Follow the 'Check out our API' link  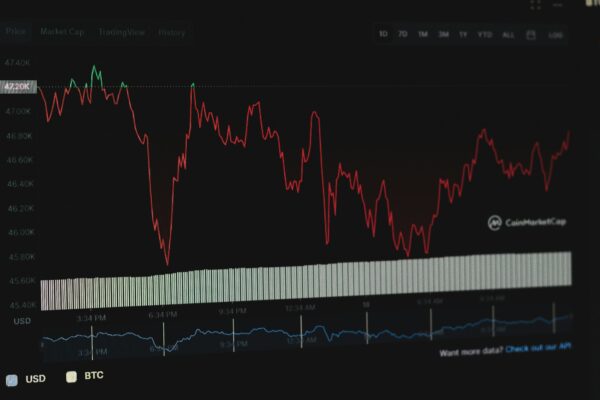538,348
